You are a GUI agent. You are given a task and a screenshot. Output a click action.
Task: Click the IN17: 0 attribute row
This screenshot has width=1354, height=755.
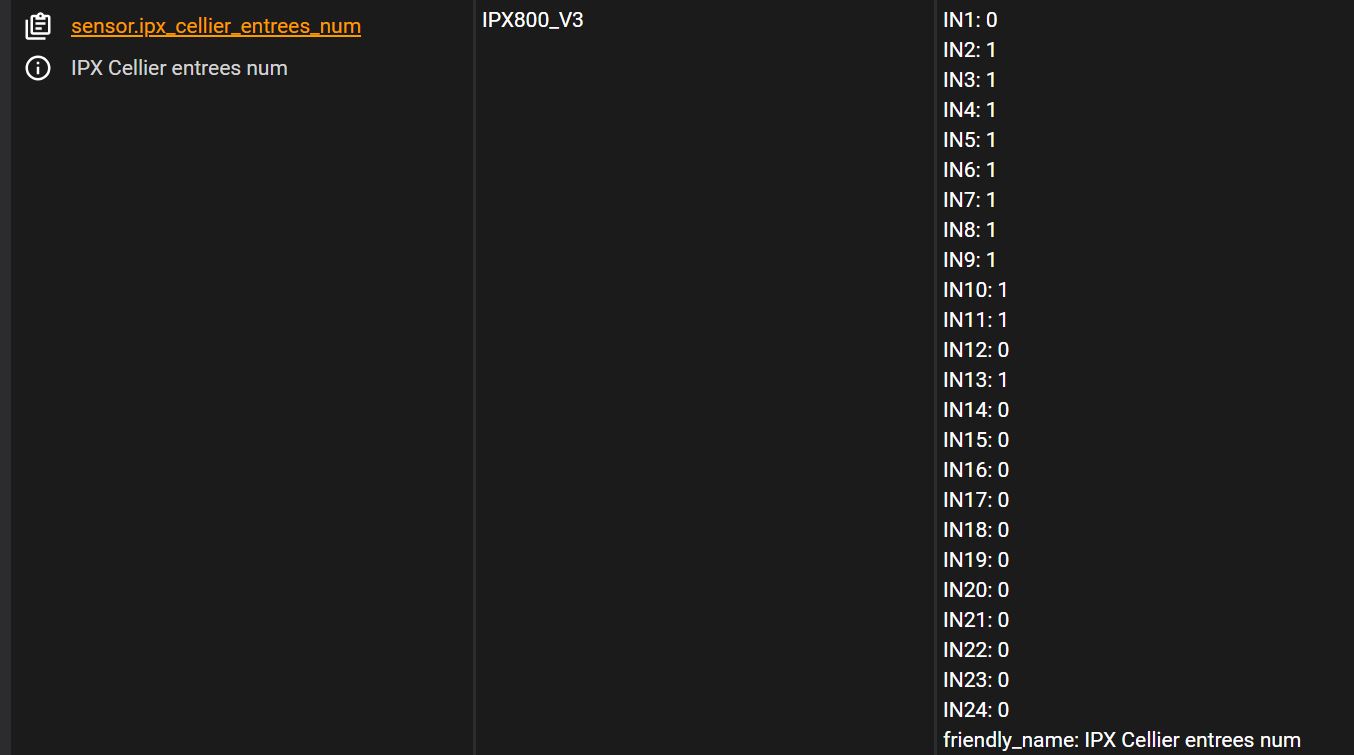[x=976, y=500]
